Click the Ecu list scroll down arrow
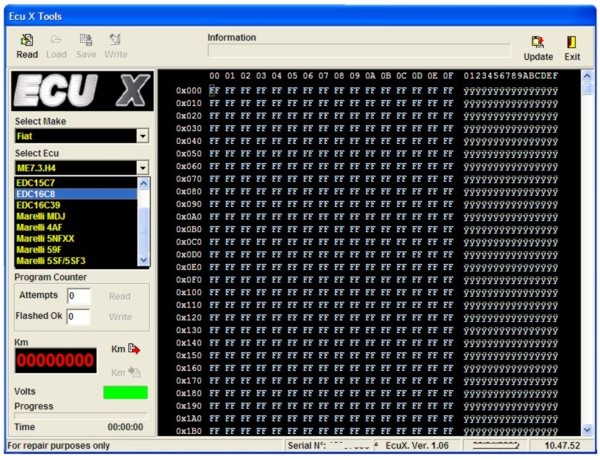600x460 pixels. 143,260
